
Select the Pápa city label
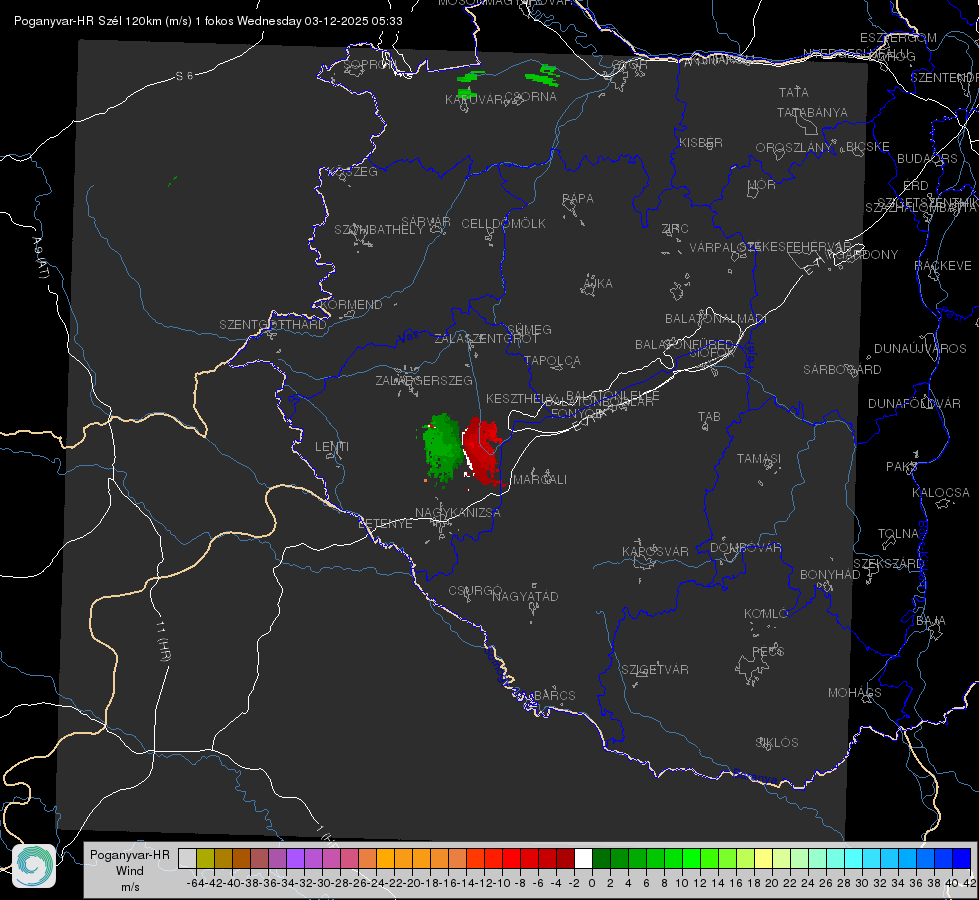point(578,199)
